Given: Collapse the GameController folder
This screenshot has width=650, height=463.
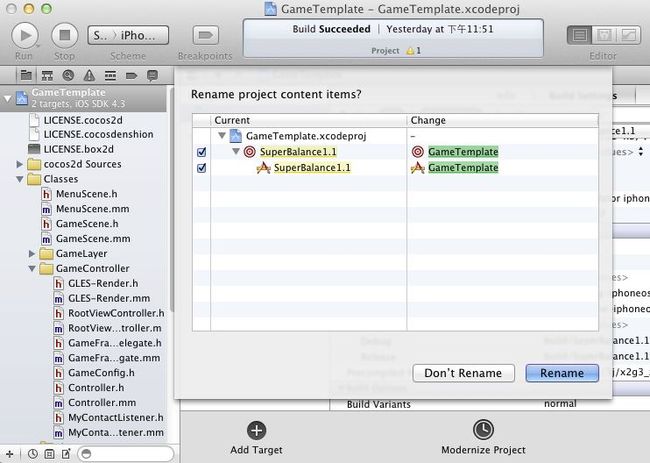Looking at the screenshot, I should (32, 269).
